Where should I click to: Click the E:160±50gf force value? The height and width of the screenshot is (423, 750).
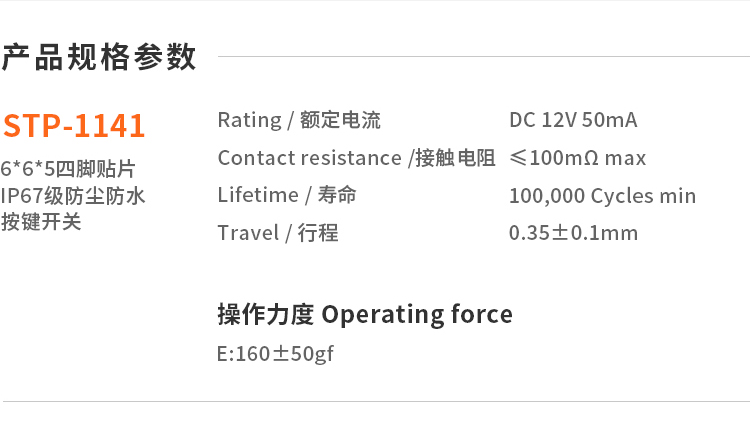tap(275, 354)
